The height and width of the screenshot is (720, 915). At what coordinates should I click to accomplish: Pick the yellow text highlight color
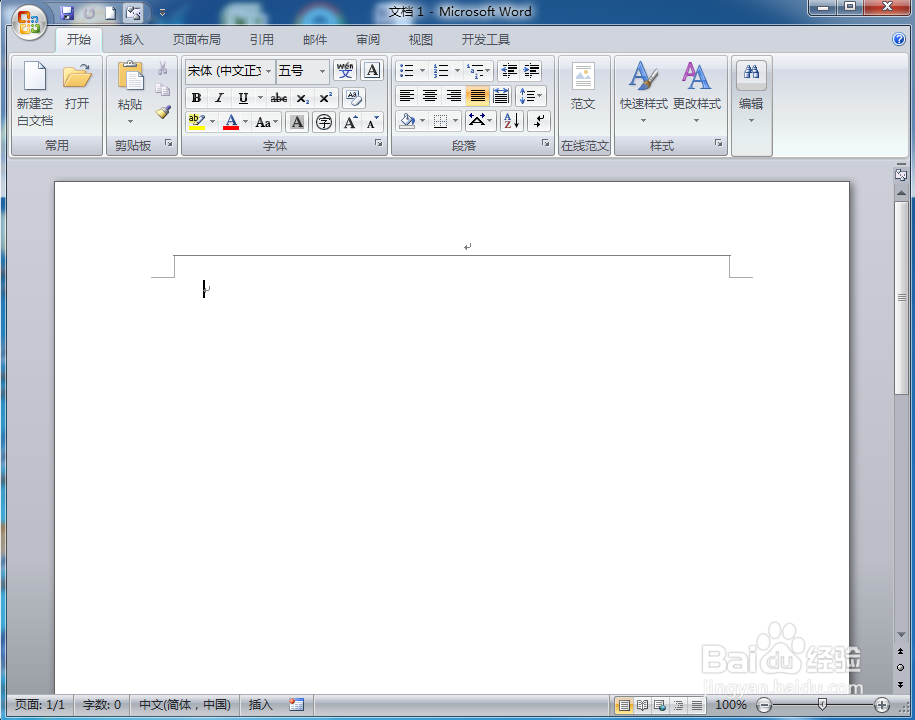(197, 122)
